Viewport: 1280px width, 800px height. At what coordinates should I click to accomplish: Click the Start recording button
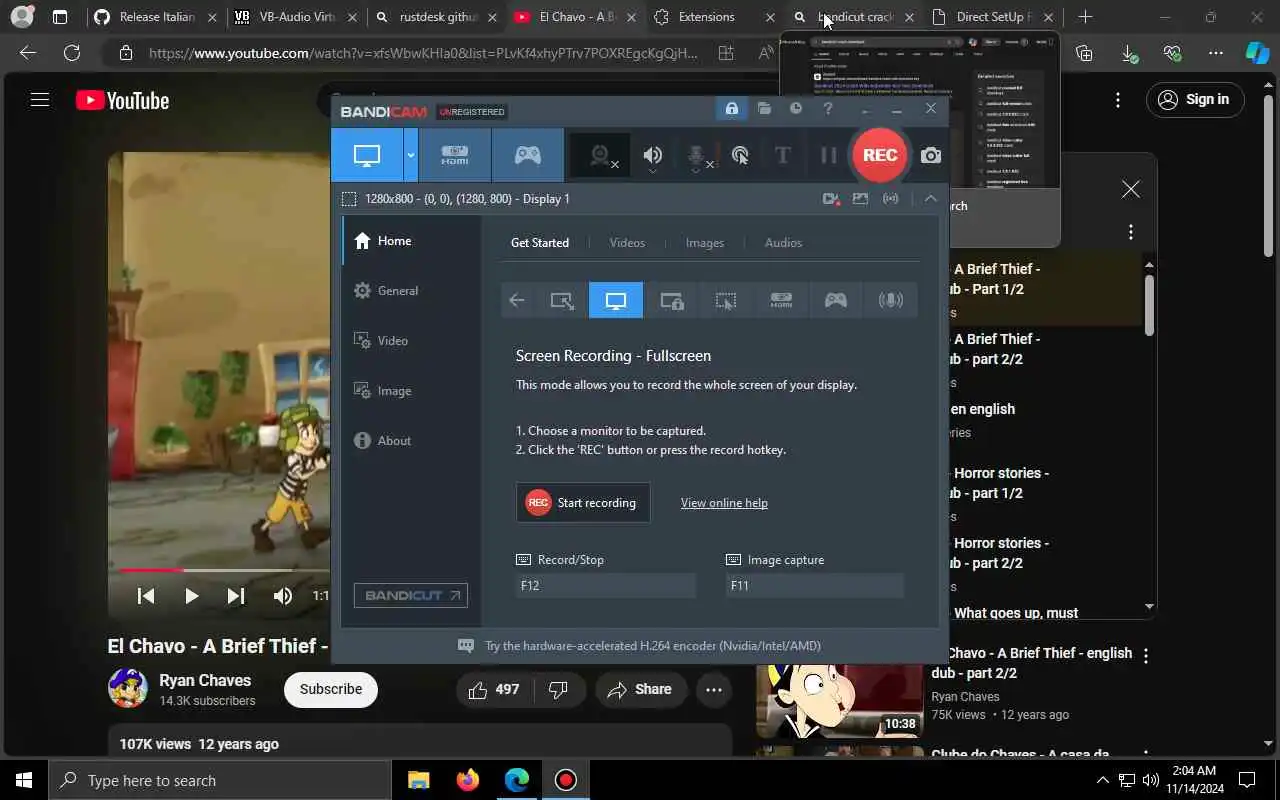click(583, 503)
